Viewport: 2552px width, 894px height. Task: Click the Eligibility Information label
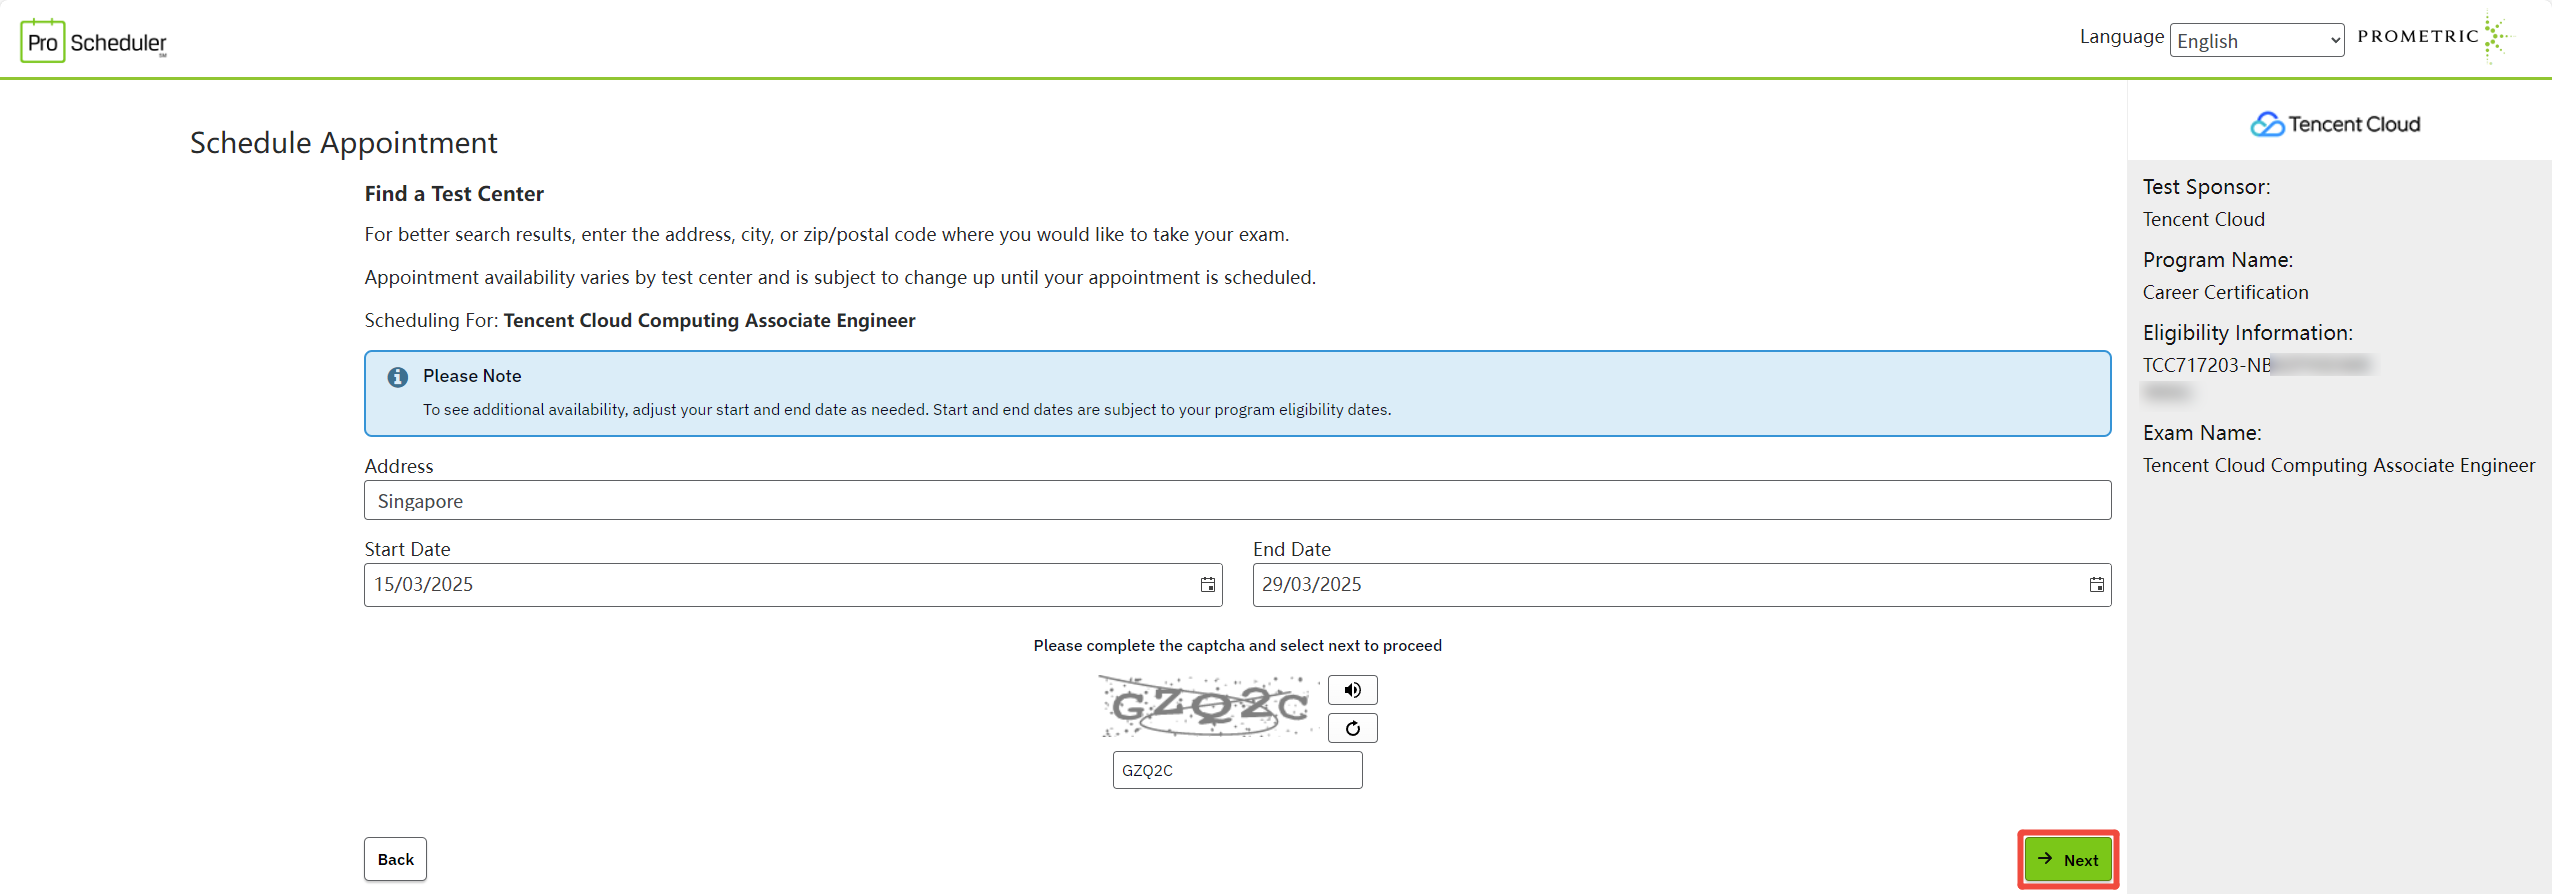[x=2247, y=333]
